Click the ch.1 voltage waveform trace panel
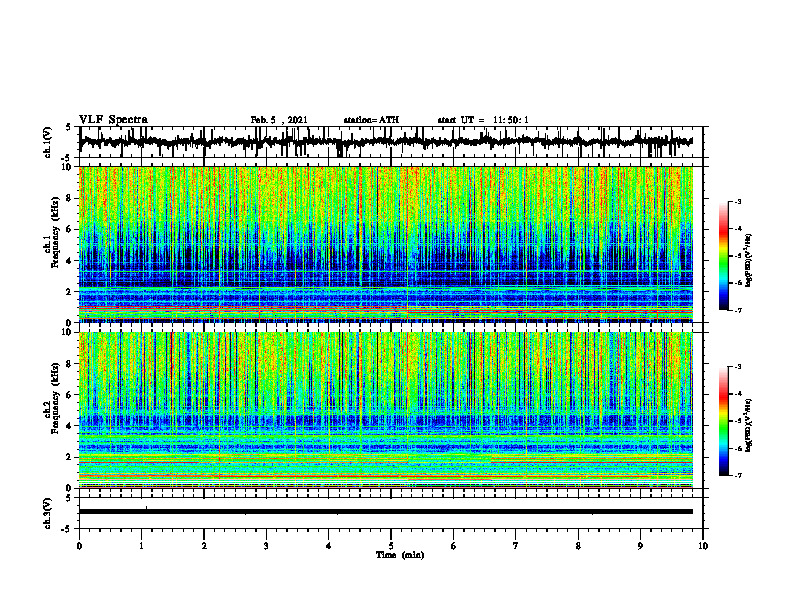Image resolution: width=792 pixels, height=612 pixels. pos(391,142)
